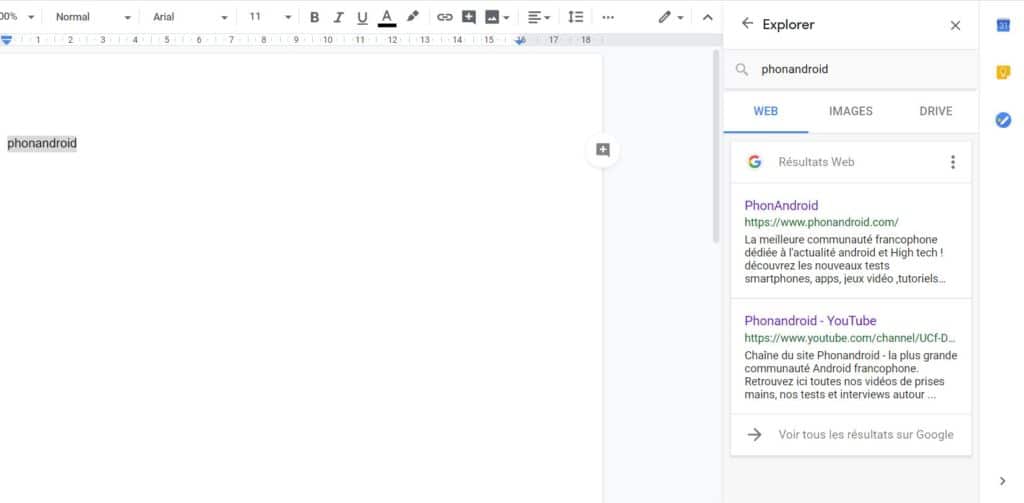Click the Explorer search magnifier icon
1024x503 pixels.
pyautogui.click(x=741, y=69)
